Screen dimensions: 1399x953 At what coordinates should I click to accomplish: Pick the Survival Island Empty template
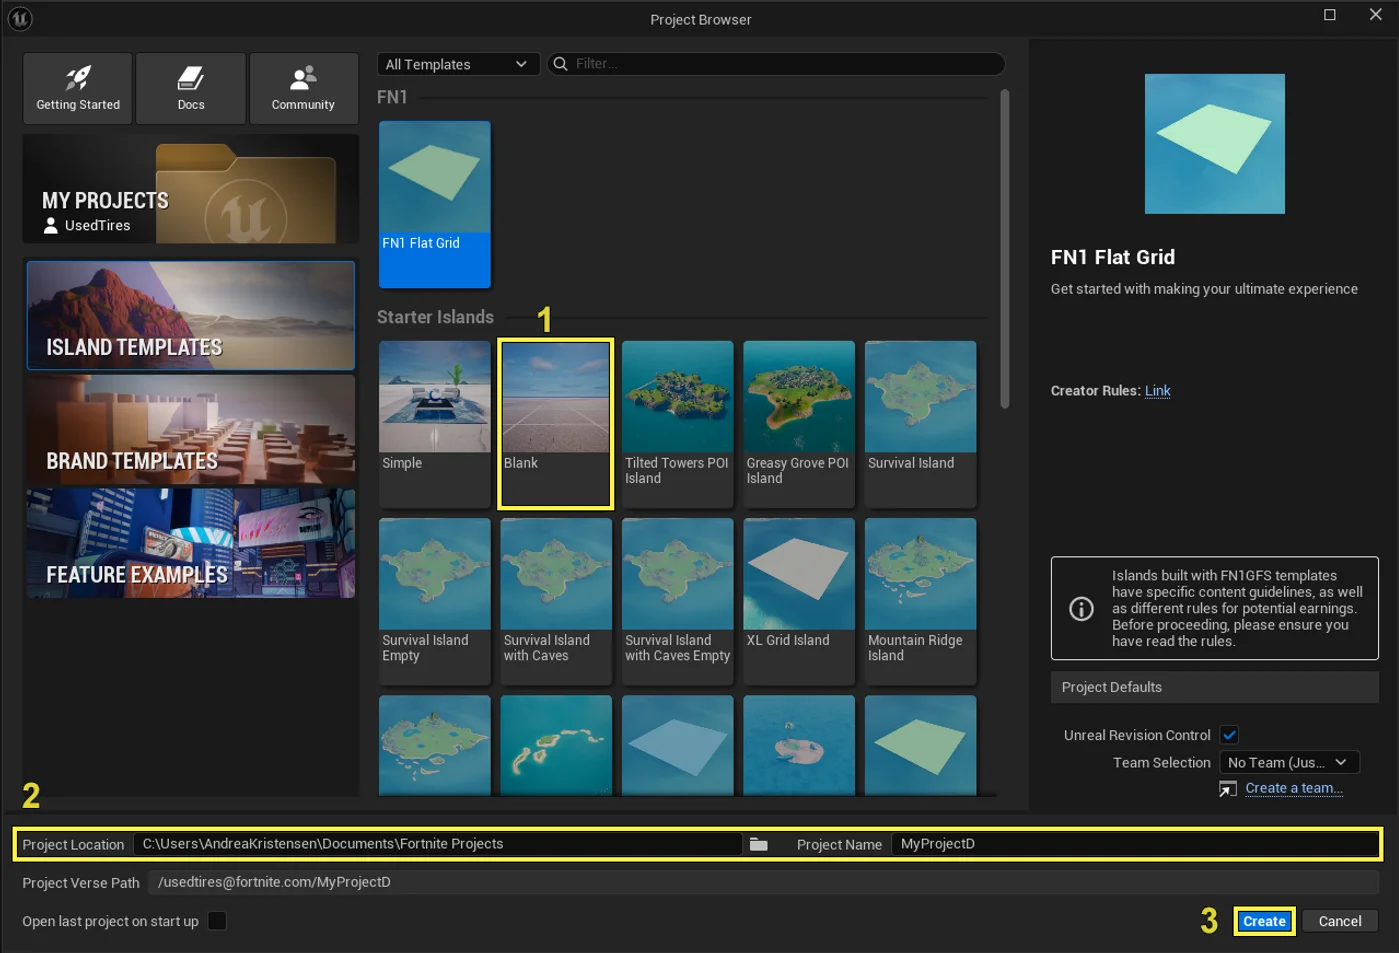(x=435, y=601)
